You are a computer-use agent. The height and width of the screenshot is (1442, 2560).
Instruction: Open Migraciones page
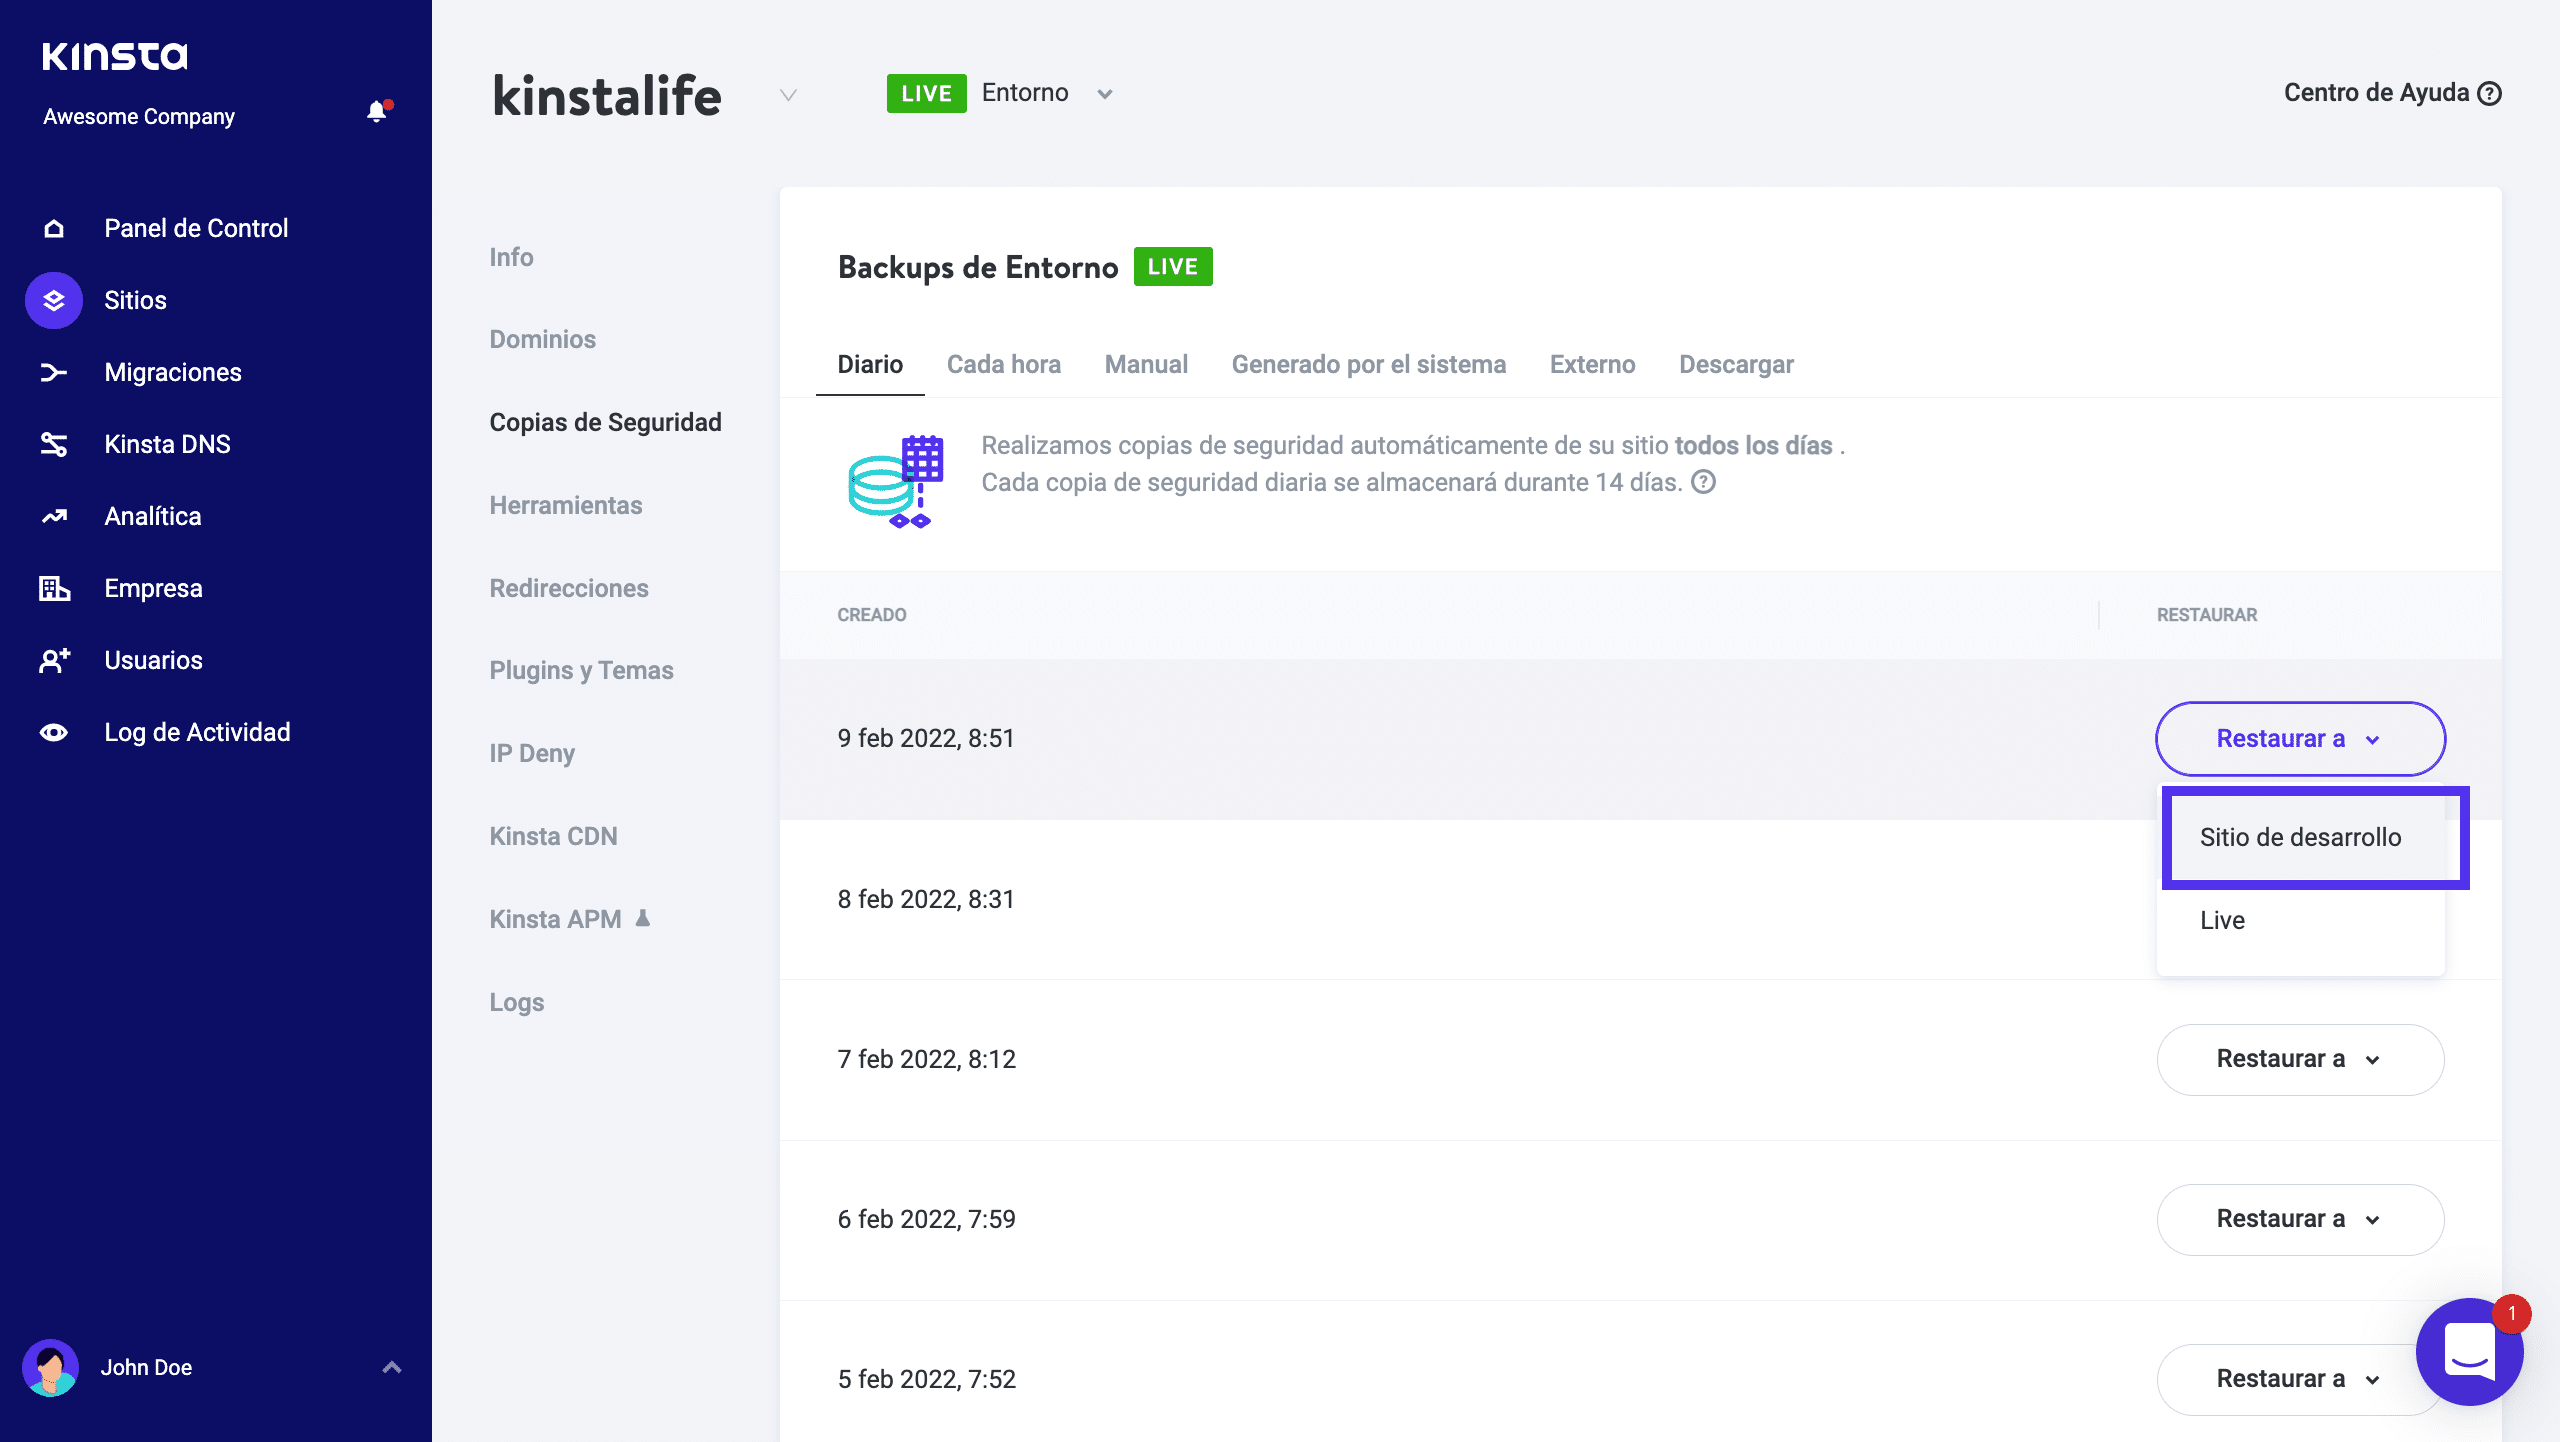(x=173, y=372)
